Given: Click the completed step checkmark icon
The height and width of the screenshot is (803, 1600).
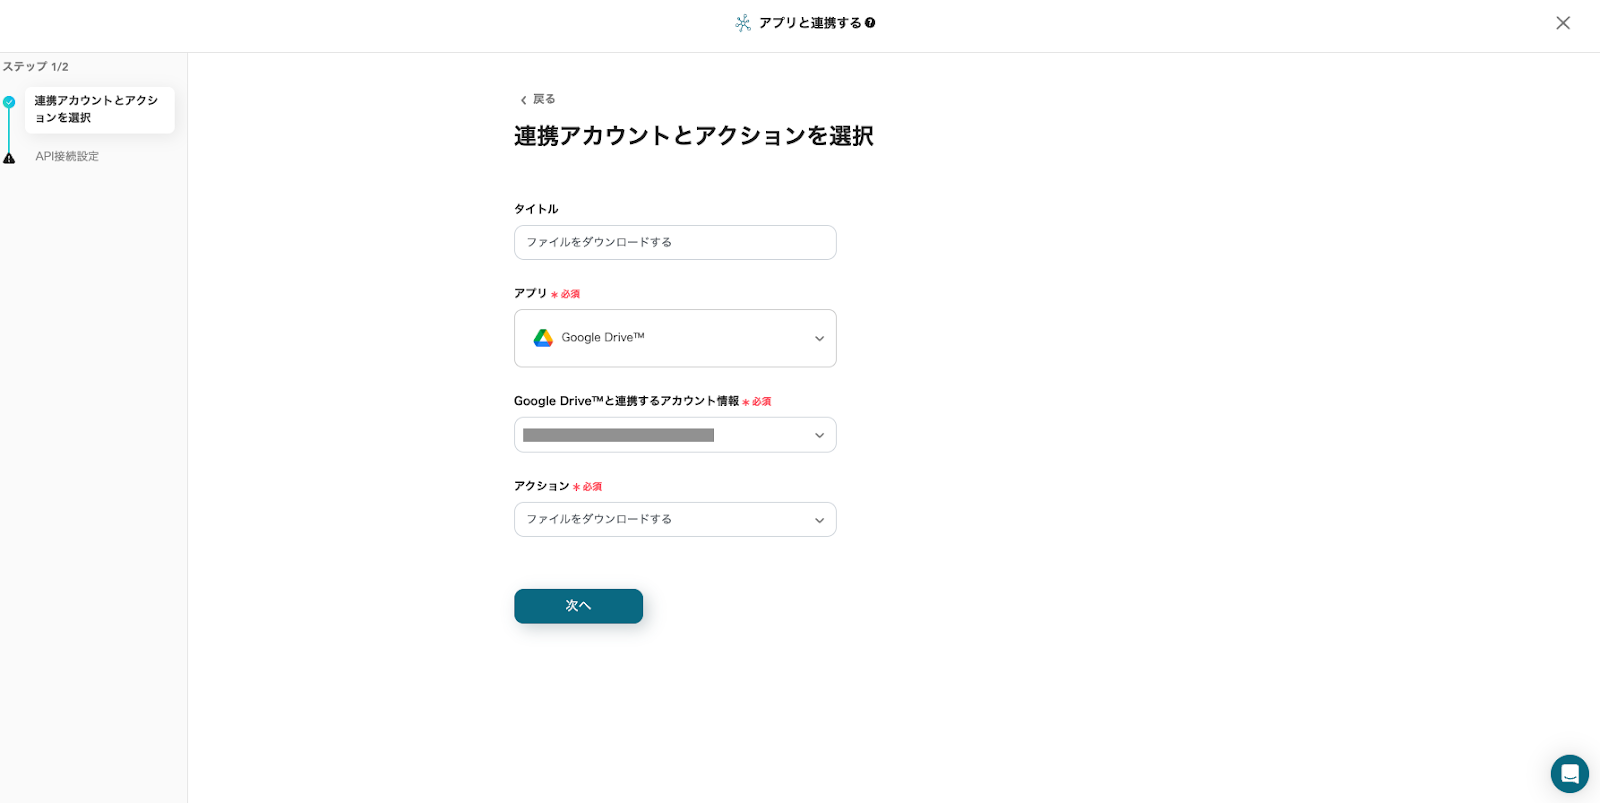Looking at the screenshot, I should click(9, 102).
